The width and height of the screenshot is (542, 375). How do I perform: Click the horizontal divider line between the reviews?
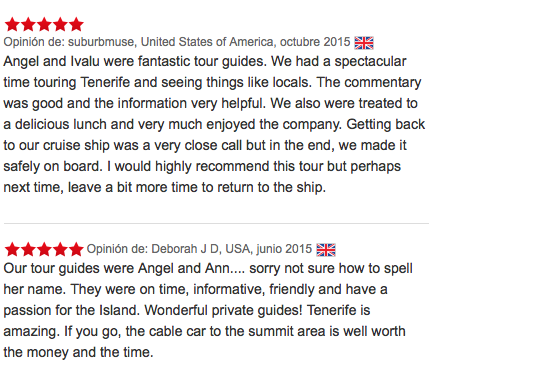click(x=216, y=224)
